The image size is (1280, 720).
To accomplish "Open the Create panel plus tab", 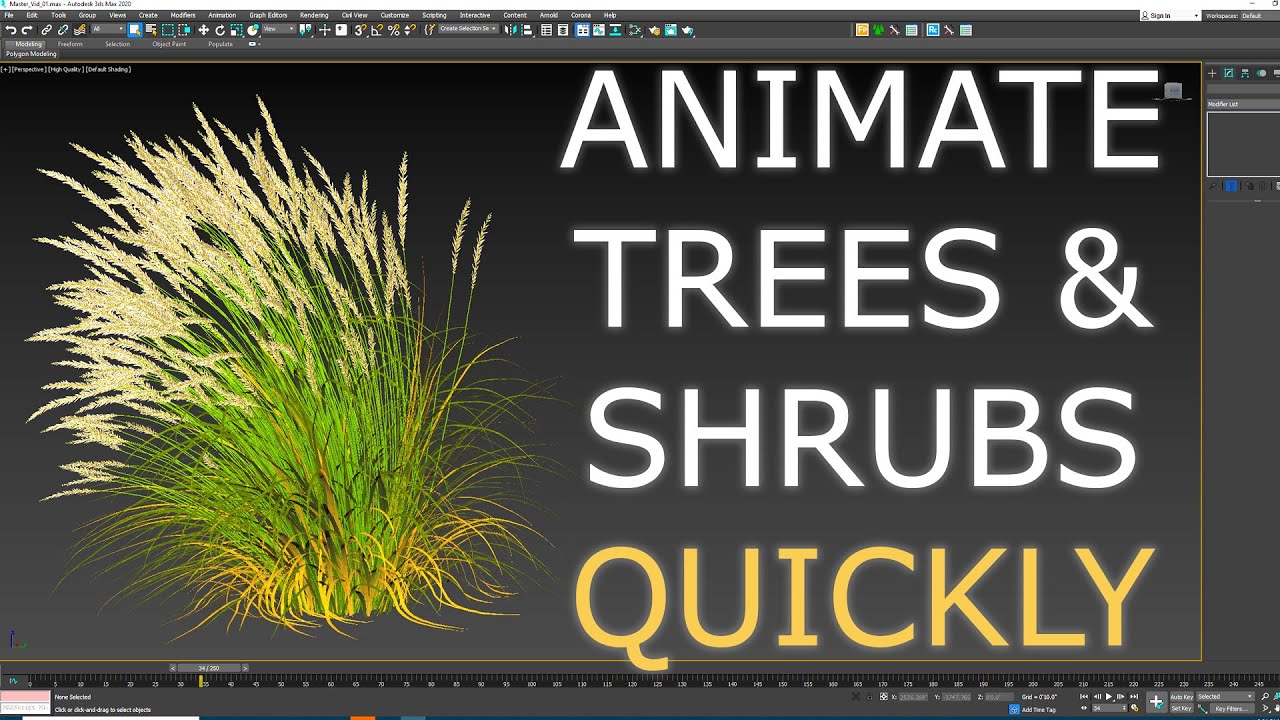I will click(1212, 73).
